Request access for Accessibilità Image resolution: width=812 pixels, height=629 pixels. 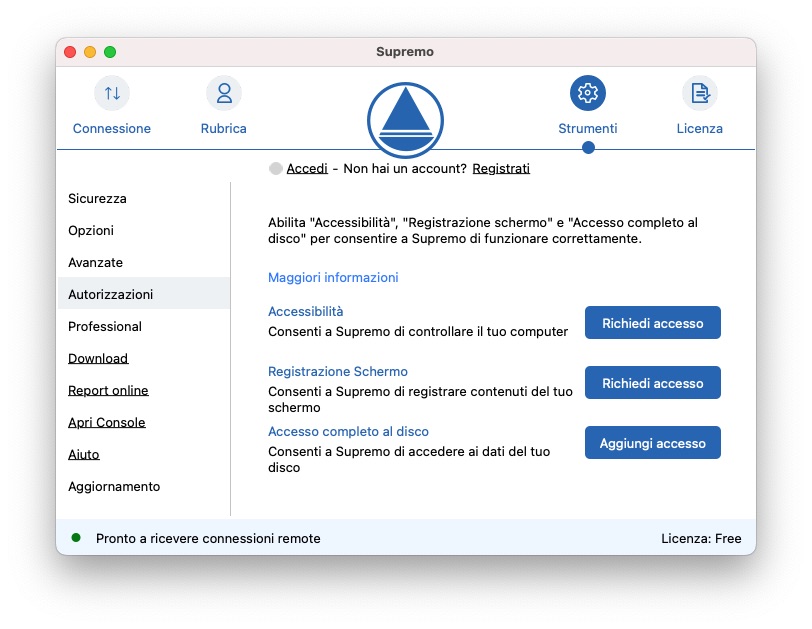pyautogui.click(x=652, y=323)
